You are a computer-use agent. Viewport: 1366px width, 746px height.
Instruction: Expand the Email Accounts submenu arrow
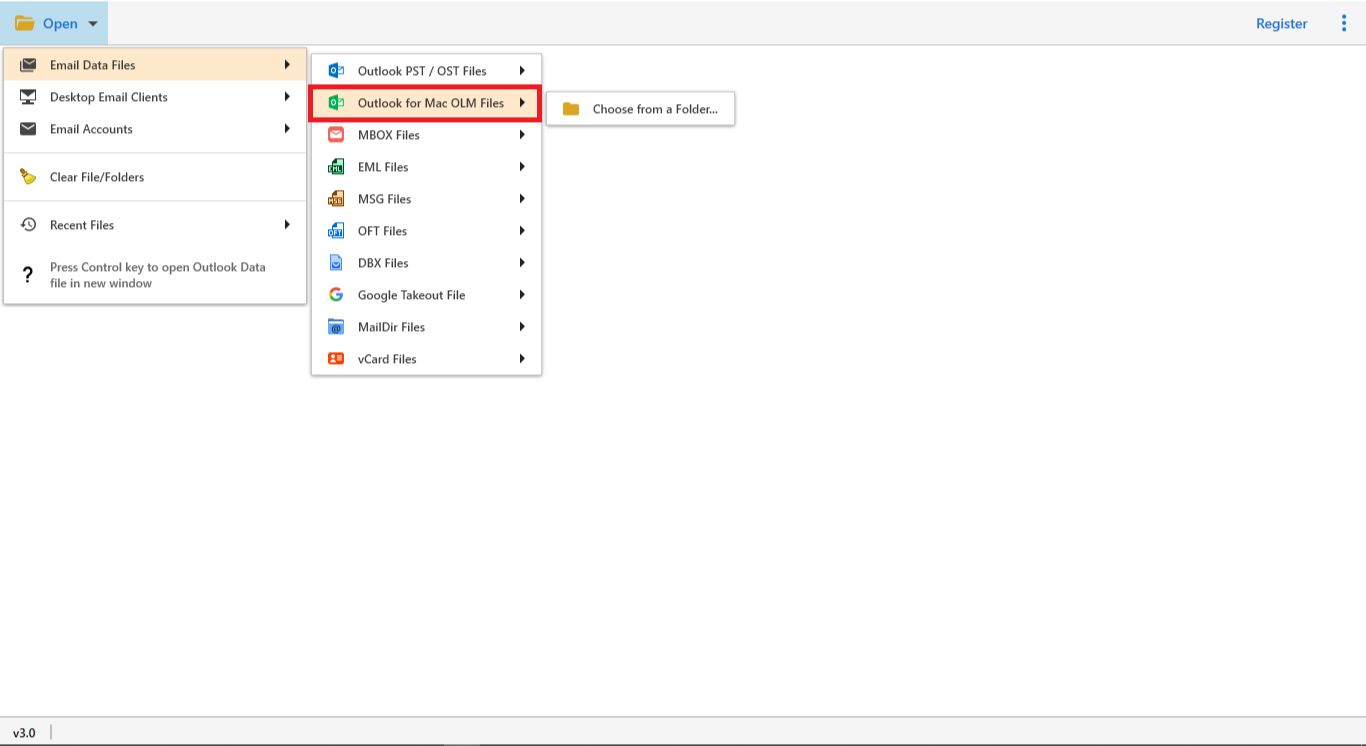point(287,129)
